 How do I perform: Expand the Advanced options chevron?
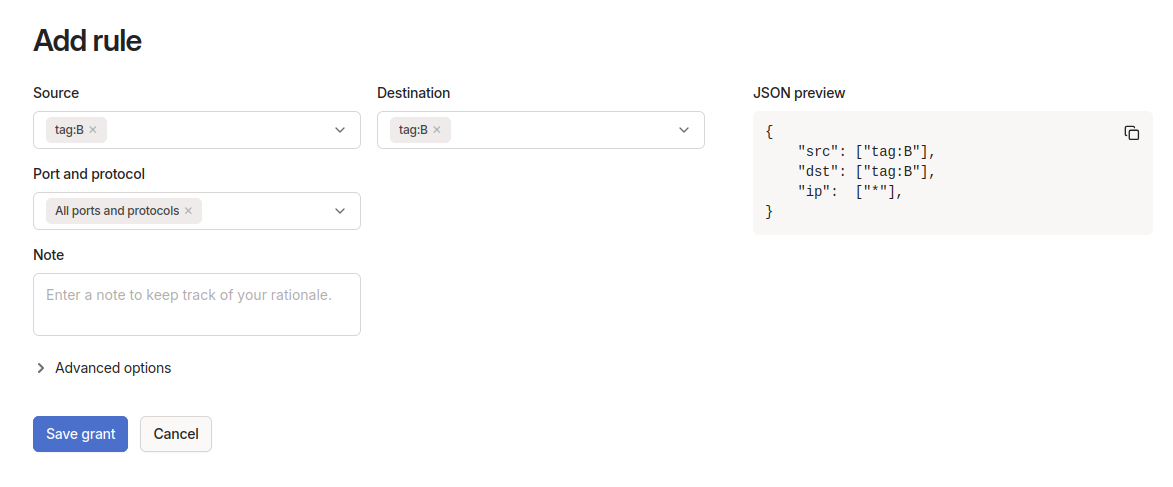(41, 368)
